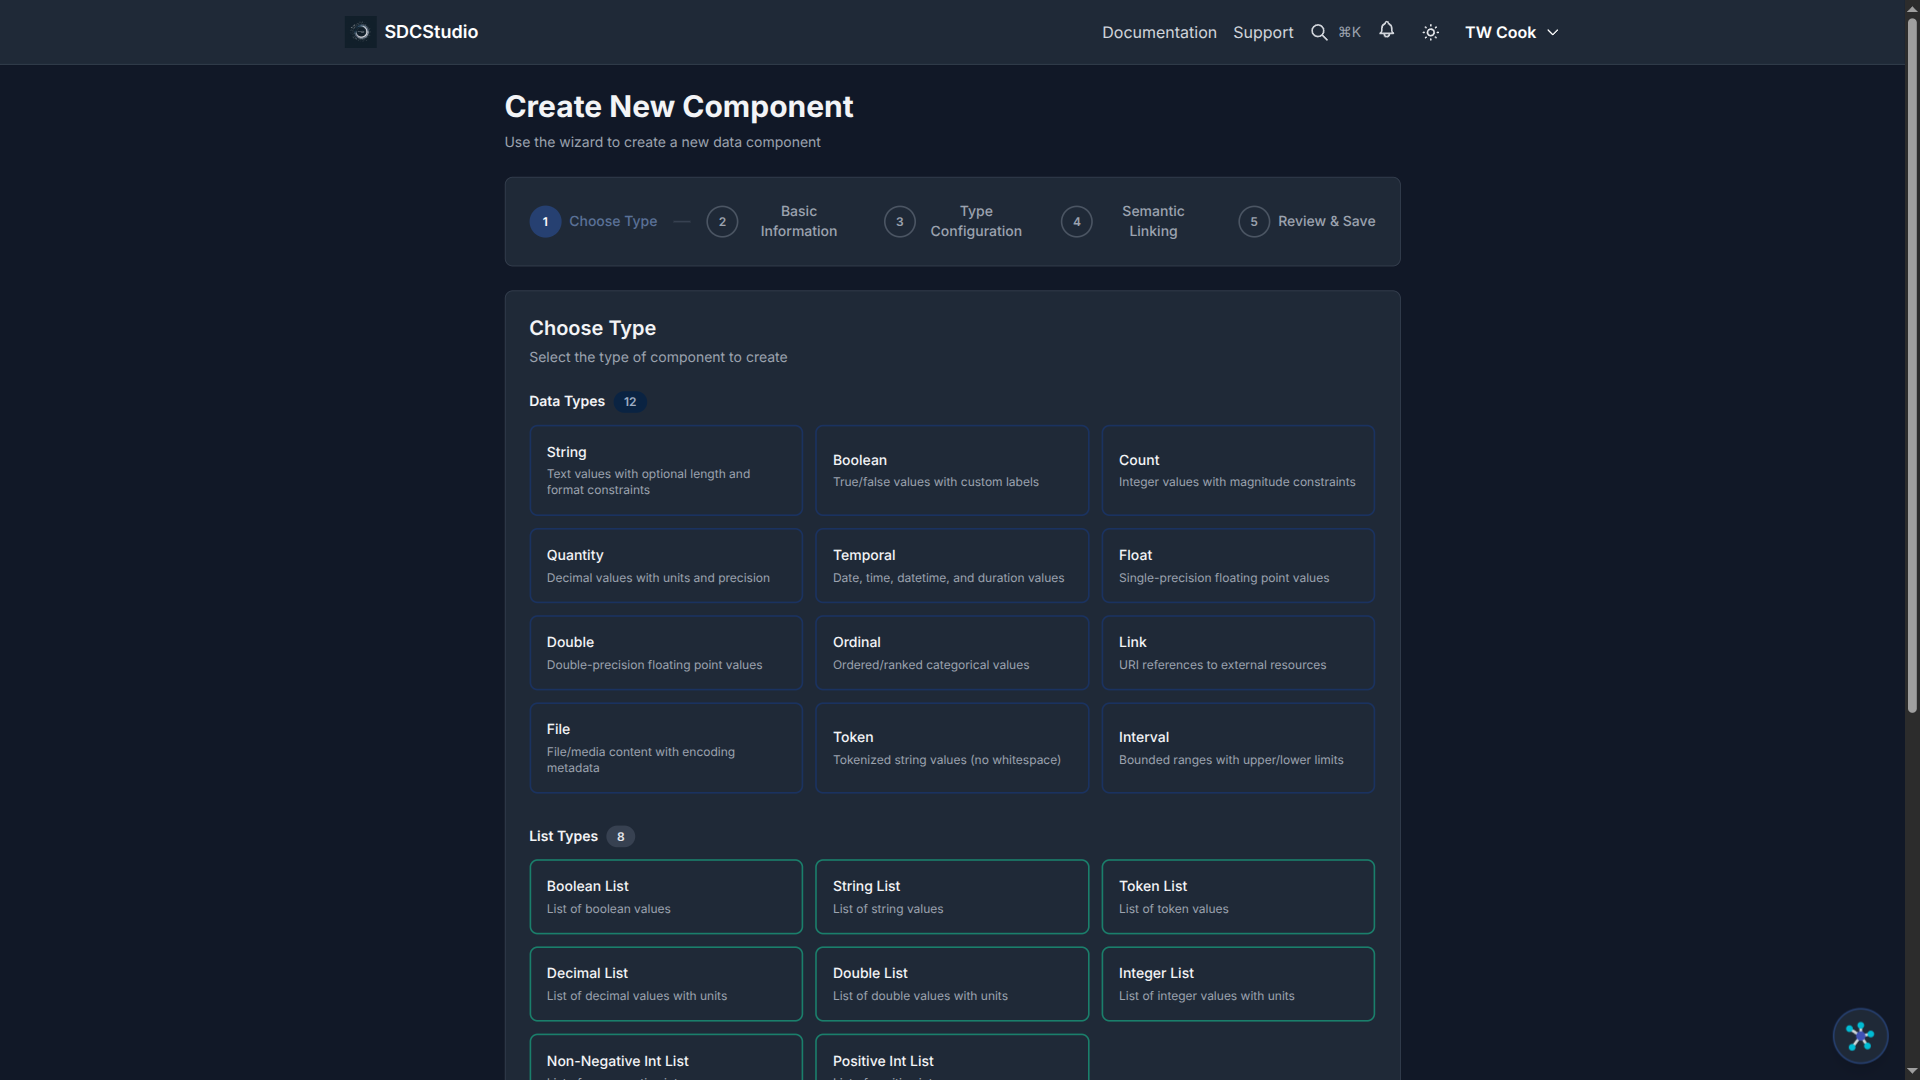Select the Boolean List type card
This screenshot has height=1080, width=1920.
(665, 896)
